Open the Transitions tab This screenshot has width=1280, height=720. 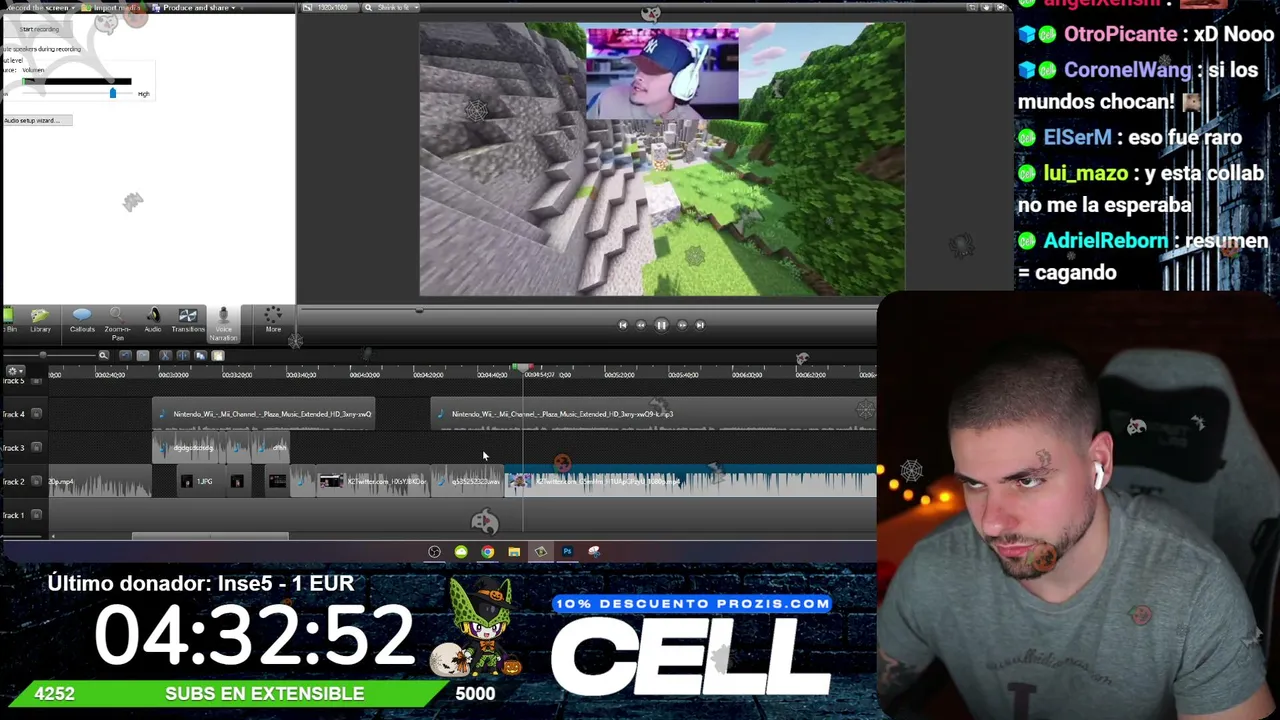(187, 320)
